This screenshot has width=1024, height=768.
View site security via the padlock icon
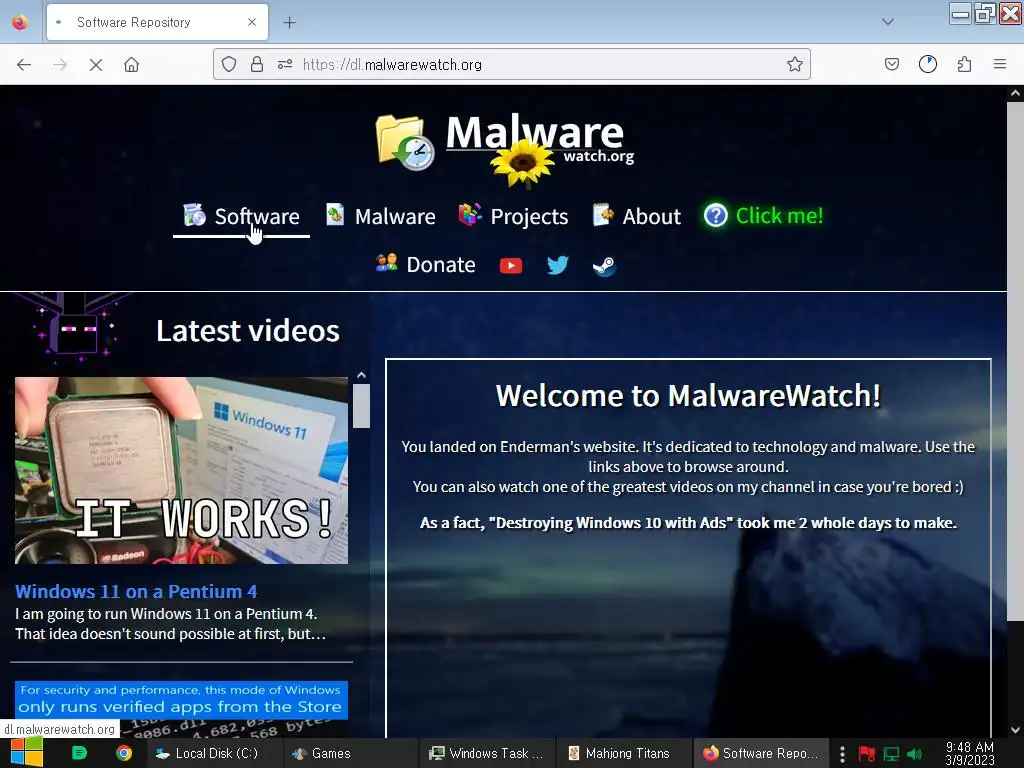[257, 64]
